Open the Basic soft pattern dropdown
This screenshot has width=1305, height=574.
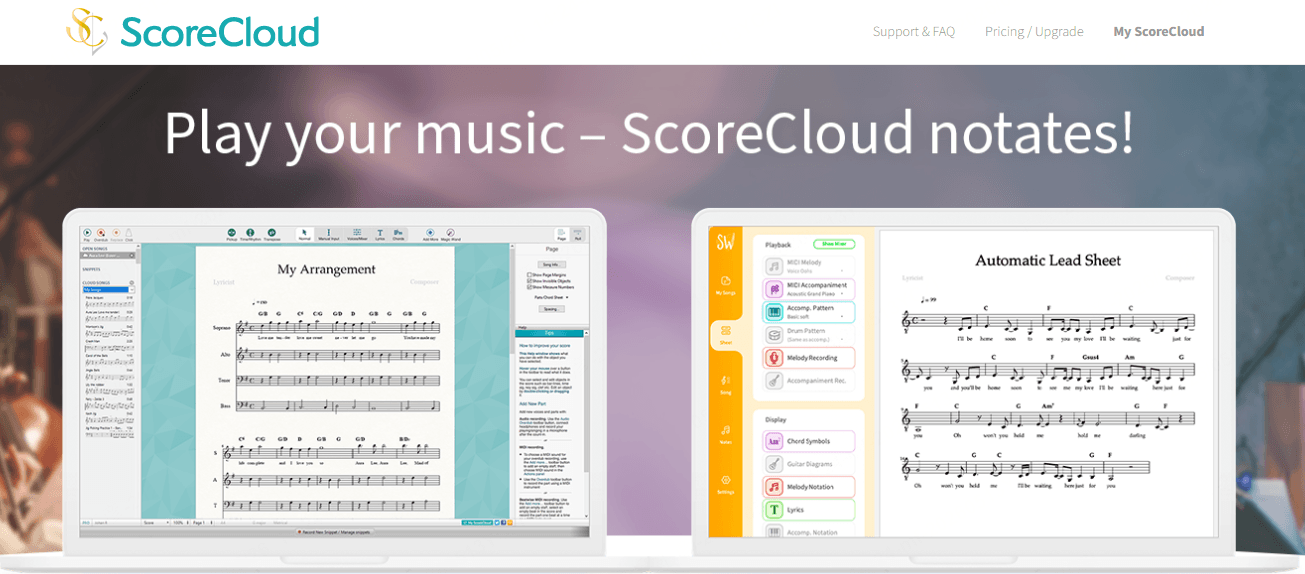(x=814, y=317)
